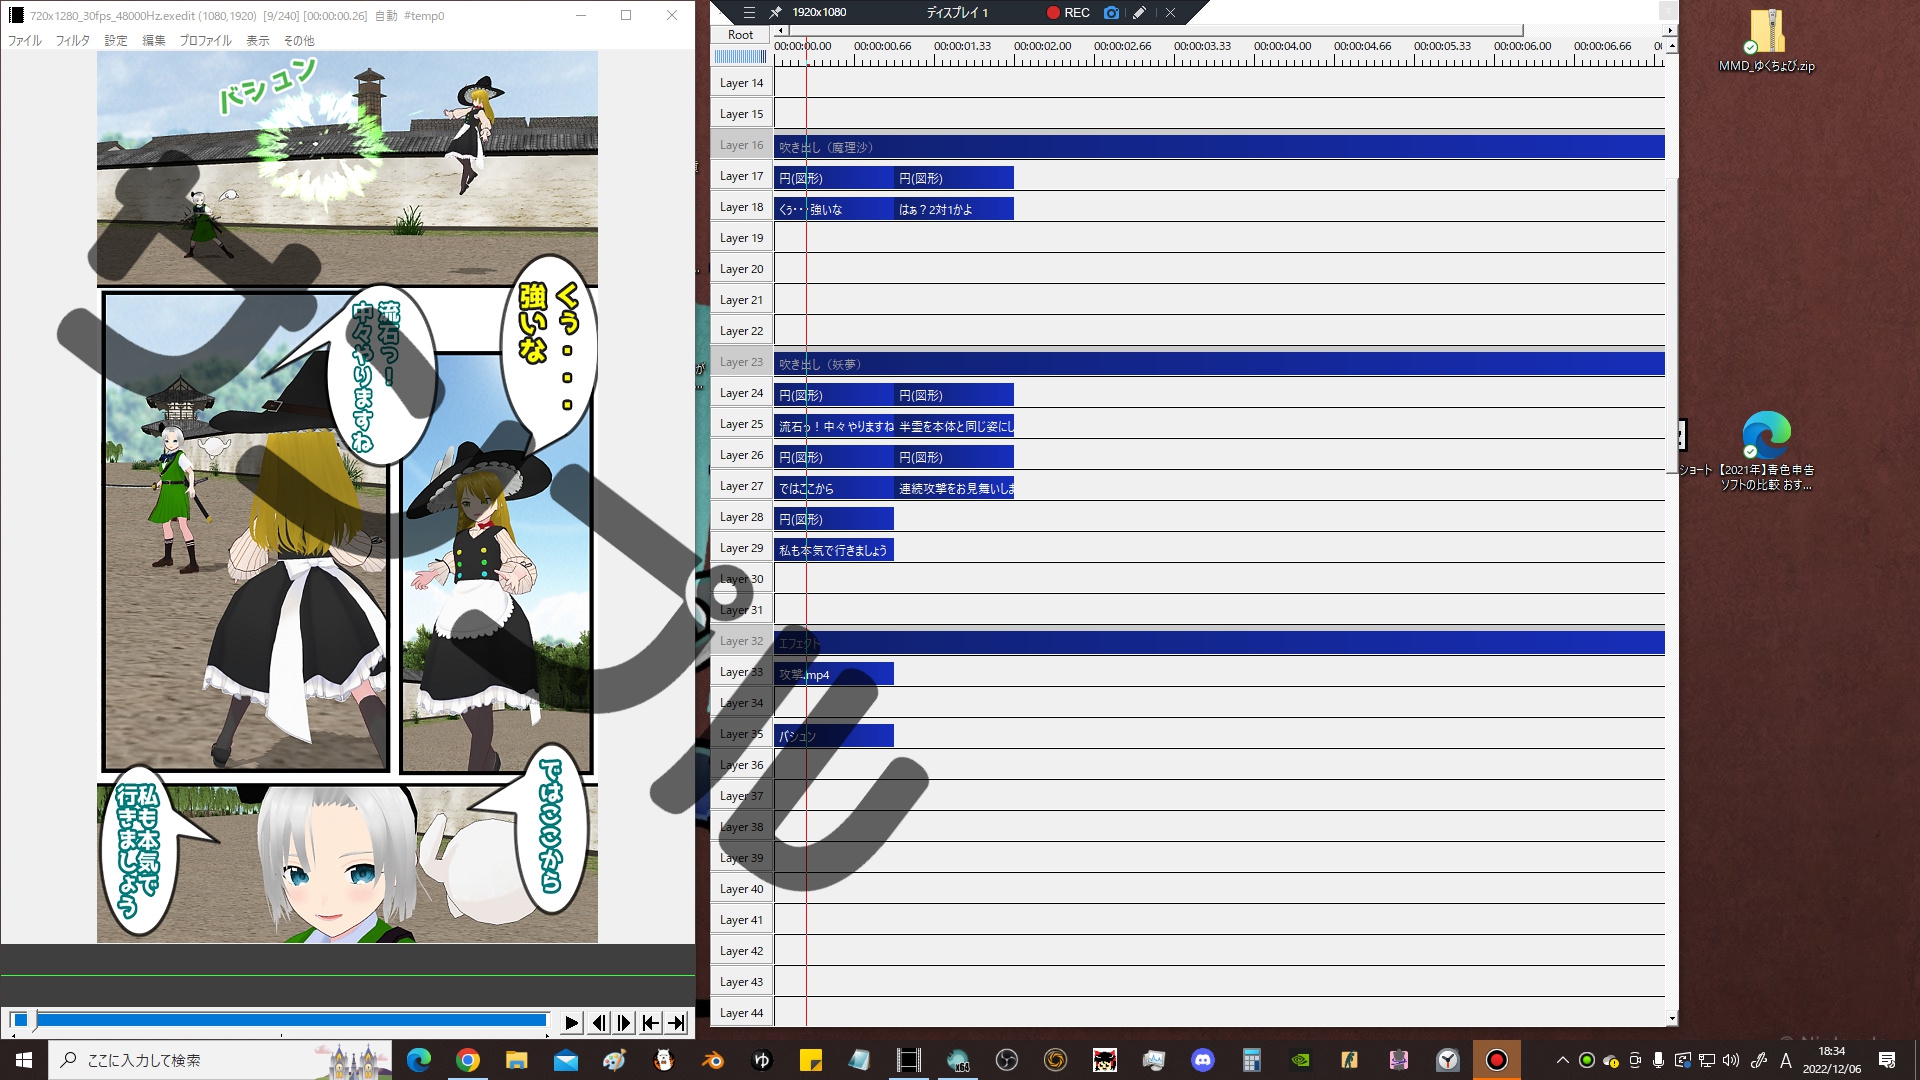
Task: Toggle visibility of Layer 32
Action: pyautogui.click(x=741, y=641)
